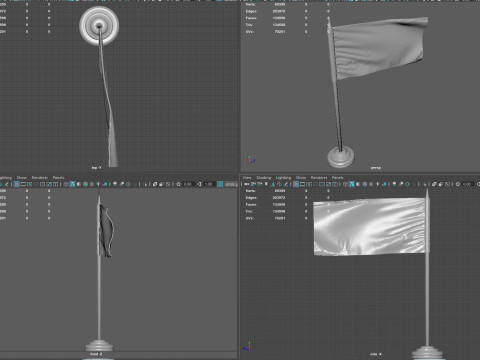Open Panels menu in side view panel
This screenshot has width=480, height=360.
[x=337, y=177]
